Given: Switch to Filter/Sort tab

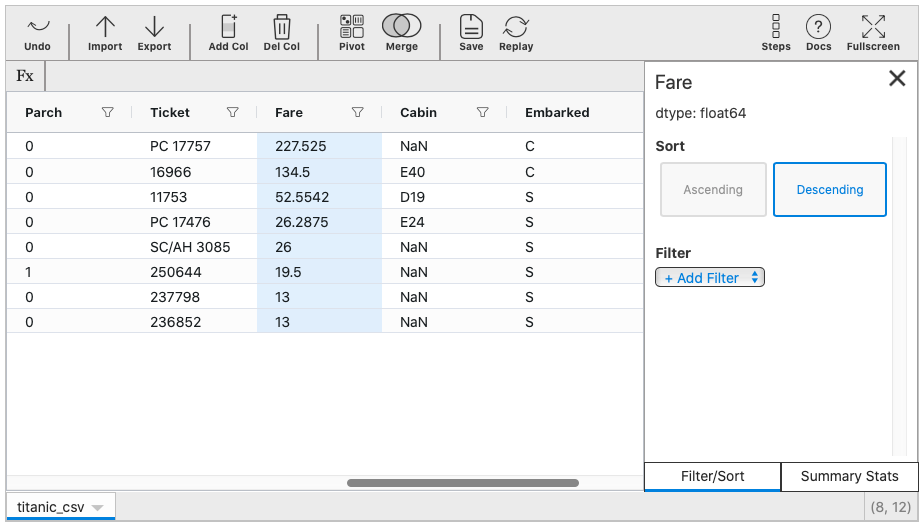Looking at the screenshot, I should click(x=712, y=477).
